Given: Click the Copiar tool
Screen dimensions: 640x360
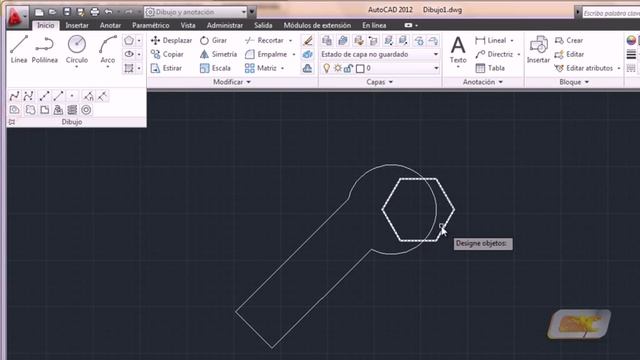Looking at the screenshot, I should (167, 54).
